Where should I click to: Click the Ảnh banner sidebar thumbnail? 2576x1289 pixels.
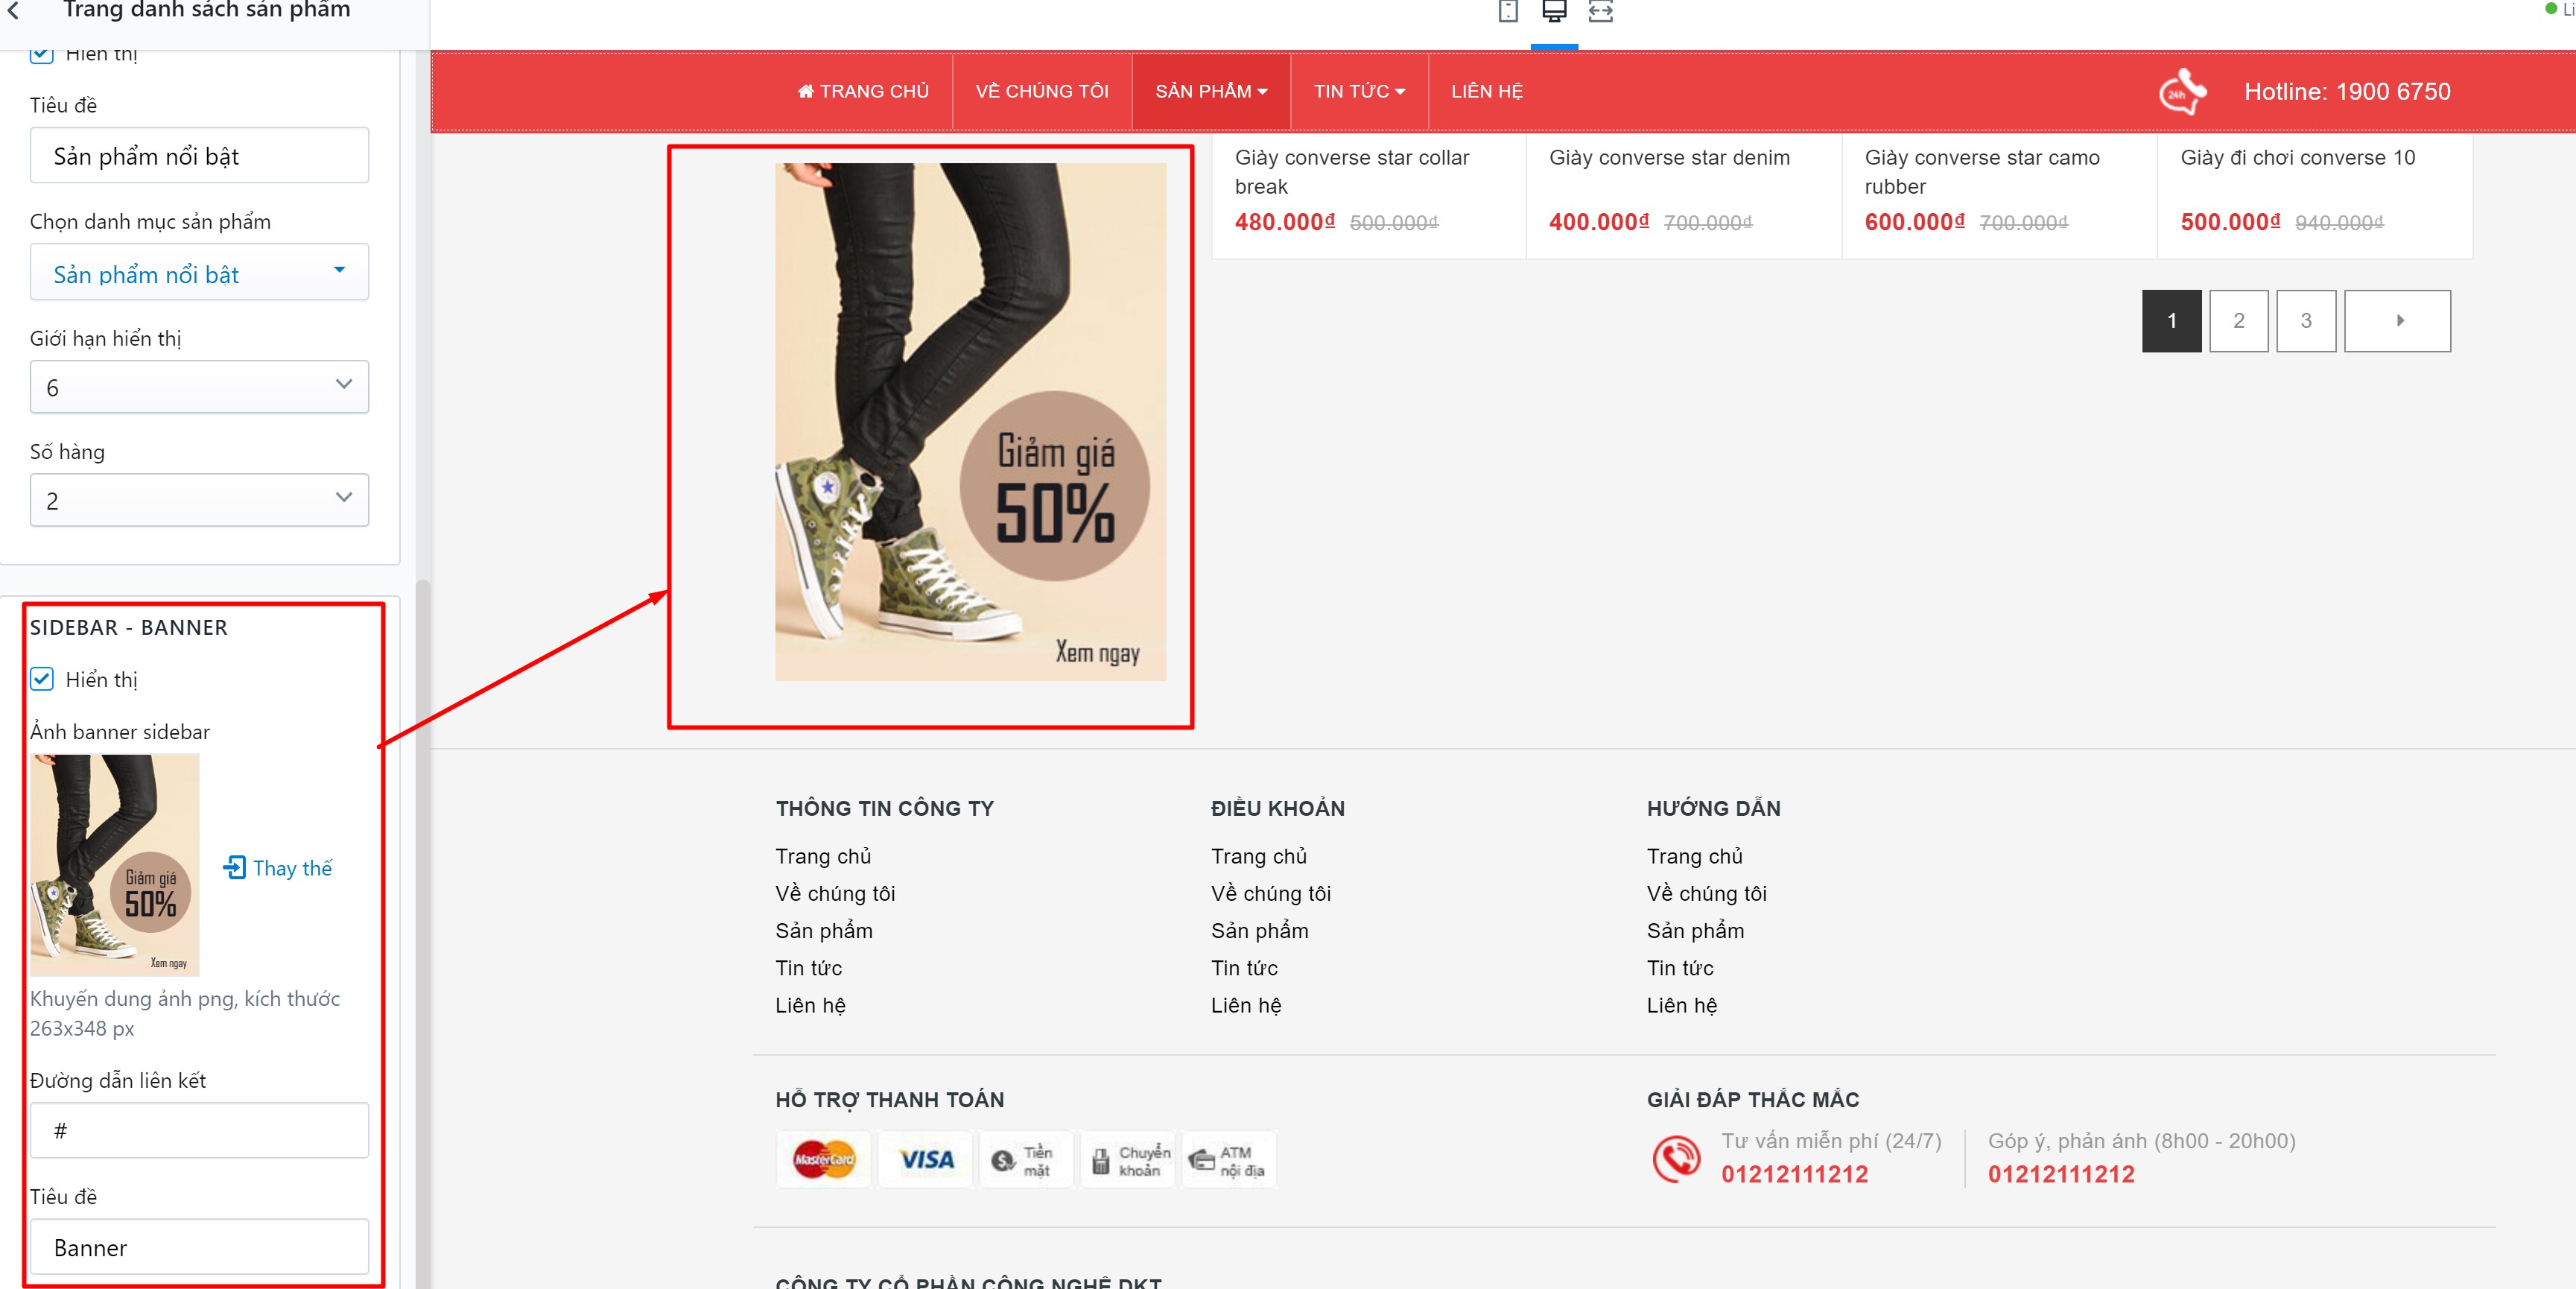tap(114, 865)
